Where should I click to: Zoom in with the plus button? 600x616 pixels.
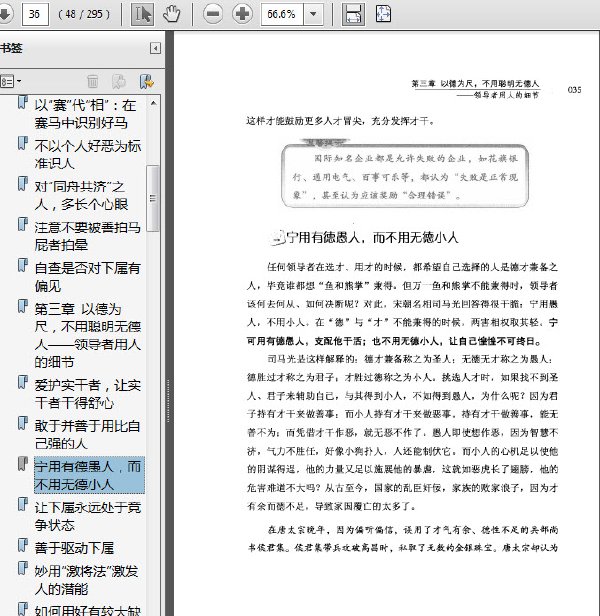(x=242, y=15)
